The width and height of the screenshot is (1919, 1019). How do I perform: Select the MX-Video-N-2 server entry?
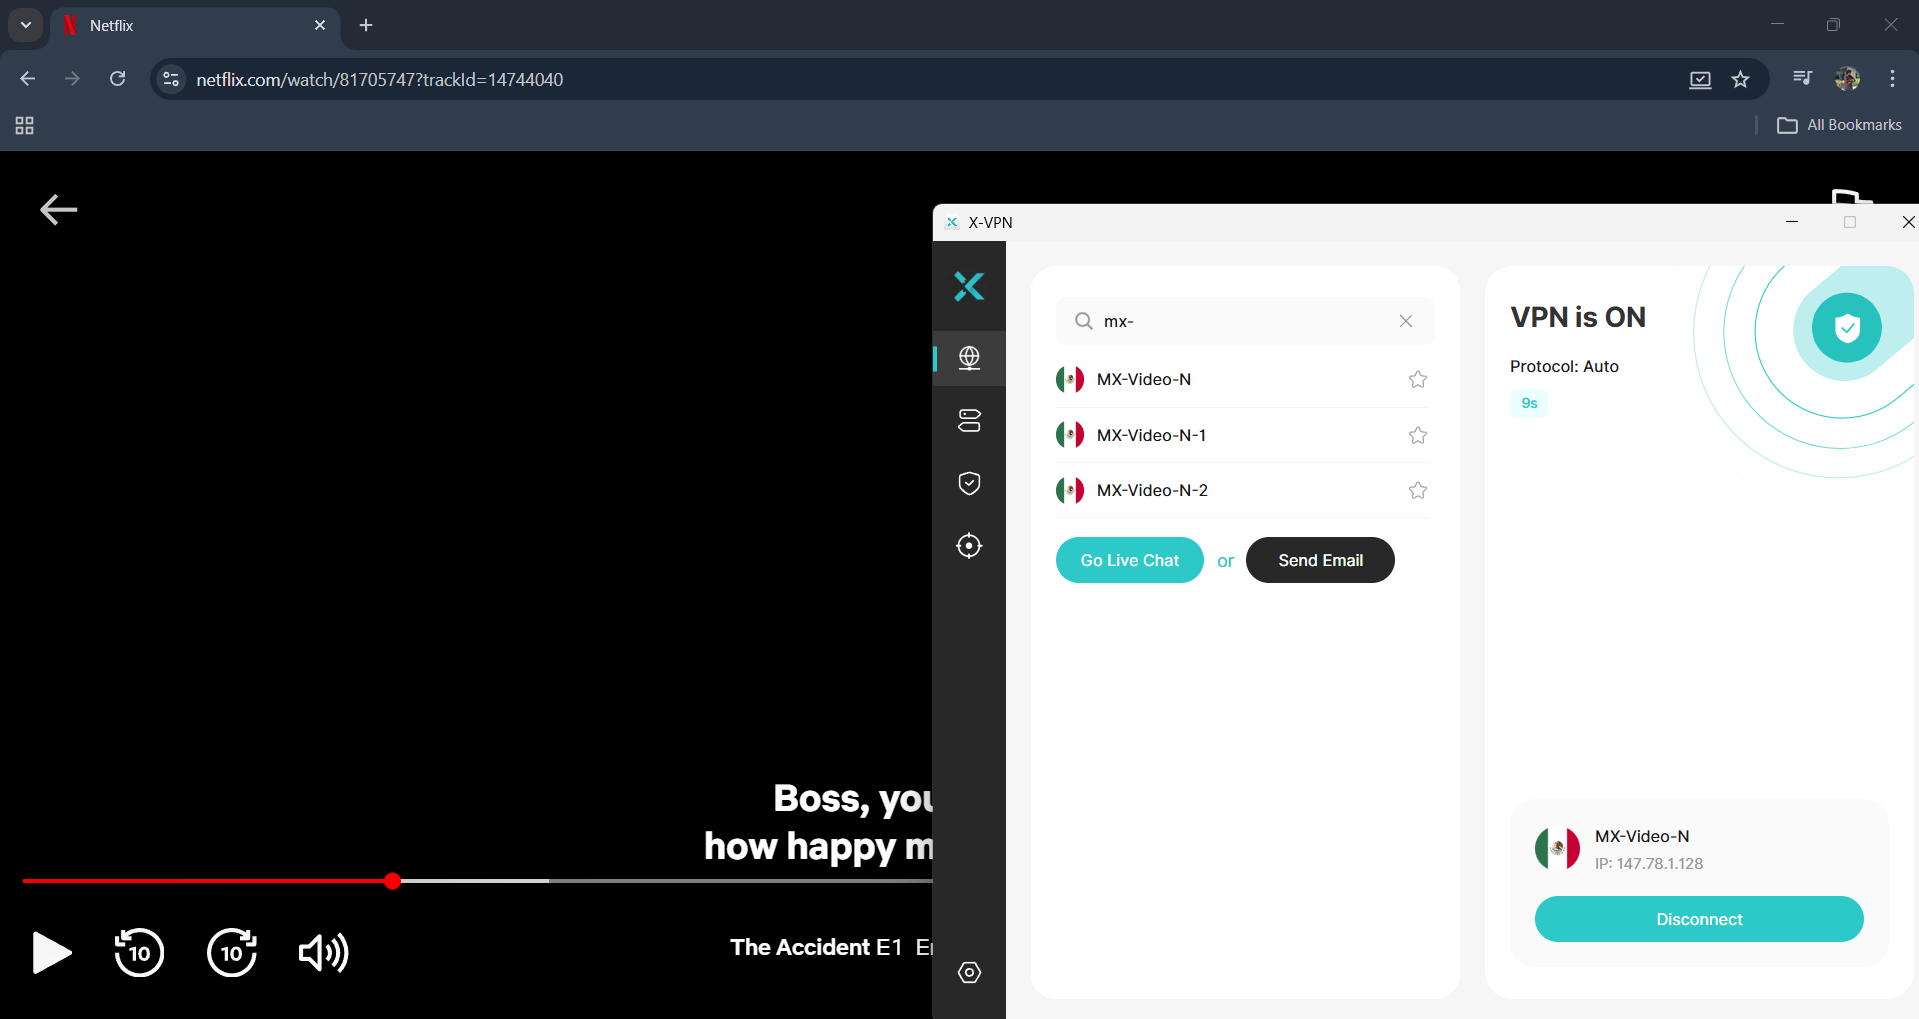point(1152,490)
